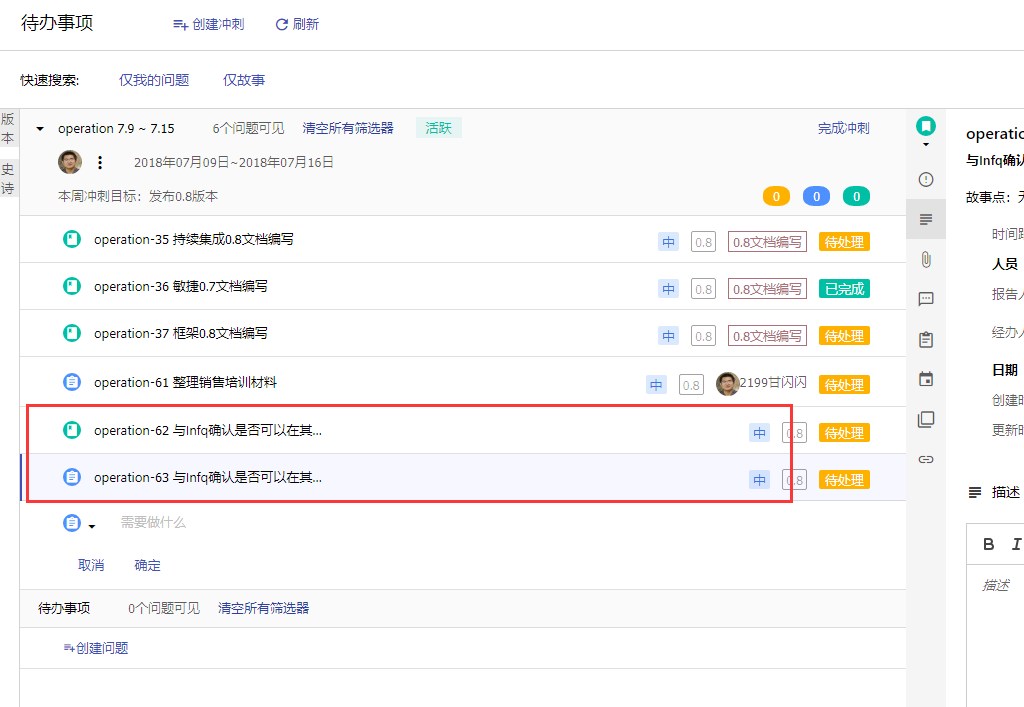1024x707 pixels.
Task: Collapse the operation 7.9 ~ 7.15 sprint
Action: coord(40,129)
